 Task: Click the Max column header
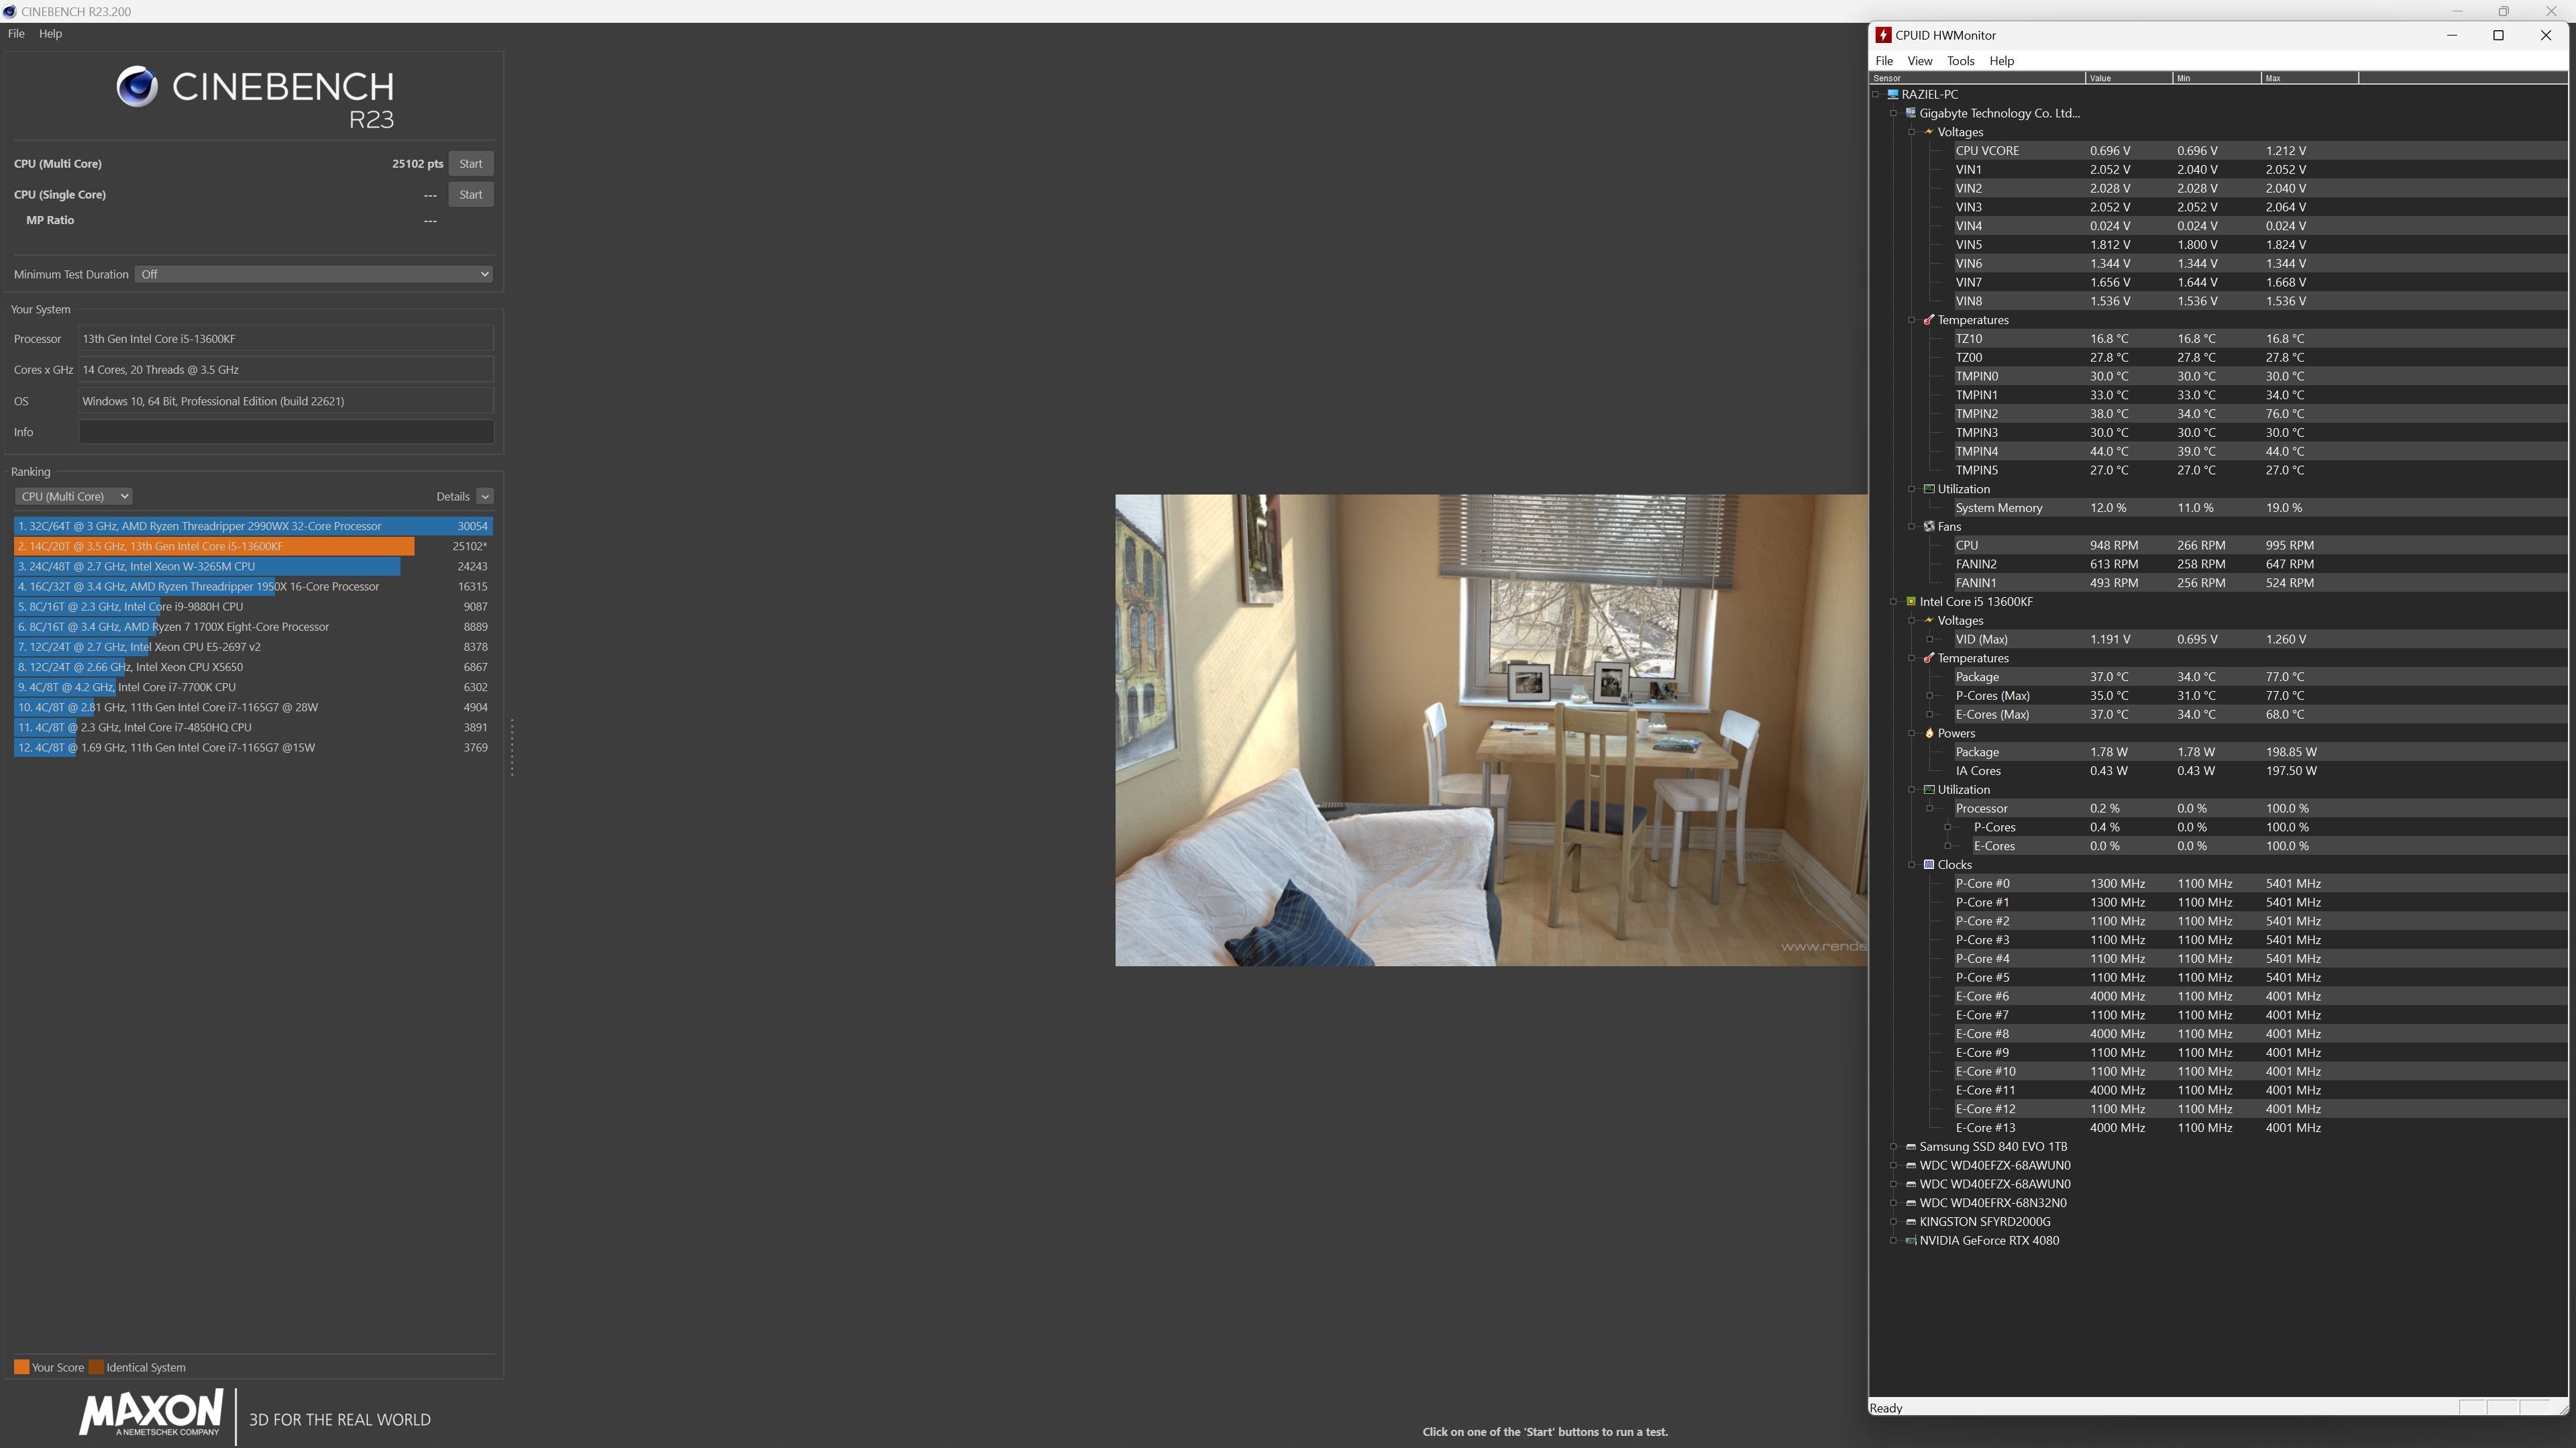[x=2309, y=78]
